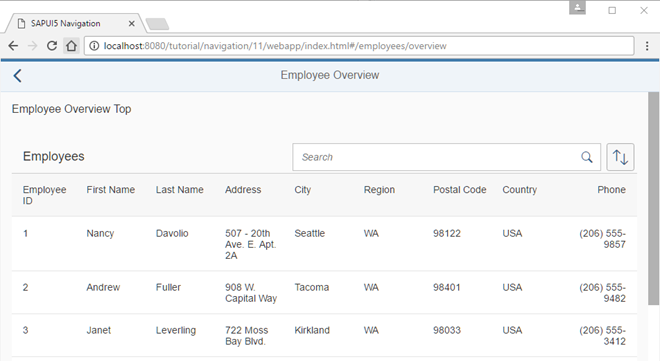The height and width of the screenshot is (361, 660).
Task: Click the browser back arrow
Action: tap(13, 45)
